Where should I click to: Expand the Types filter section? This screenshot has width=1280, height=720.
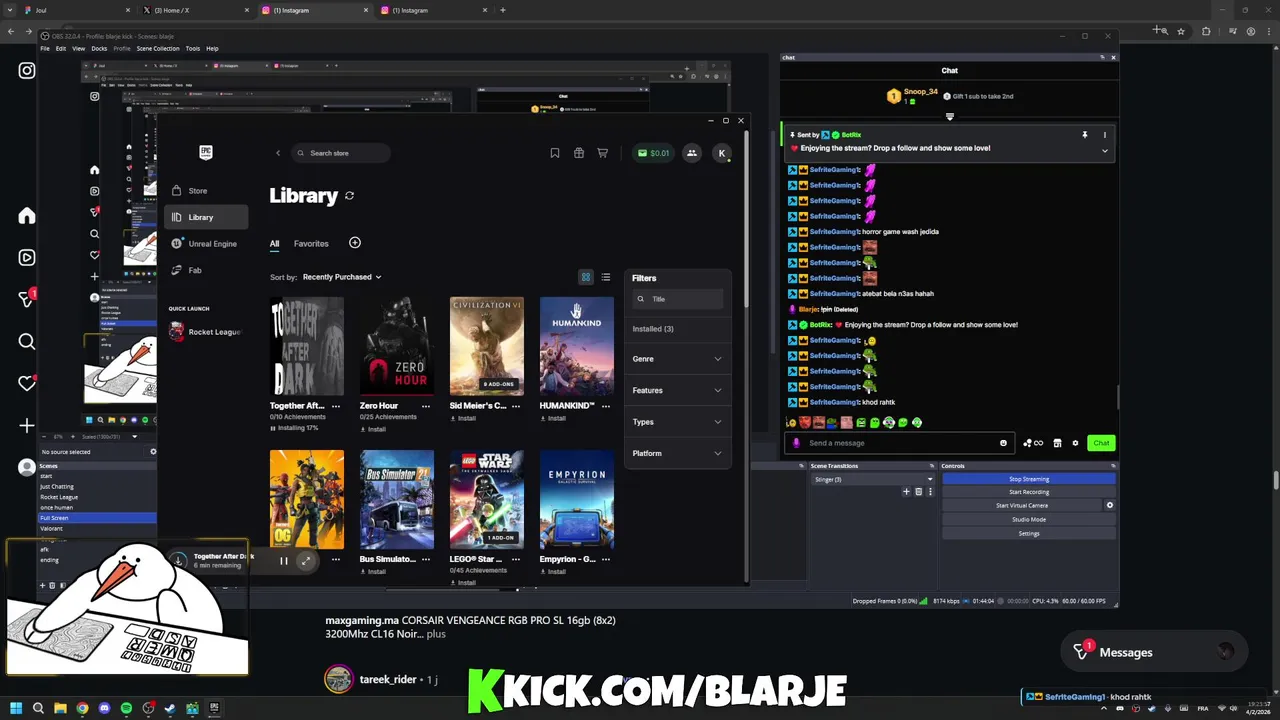pos(677,422)
